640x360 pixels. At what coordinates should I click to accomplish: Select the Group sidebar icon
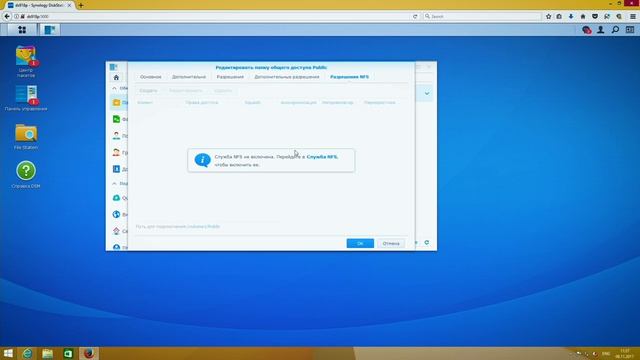tap(116, 152)
